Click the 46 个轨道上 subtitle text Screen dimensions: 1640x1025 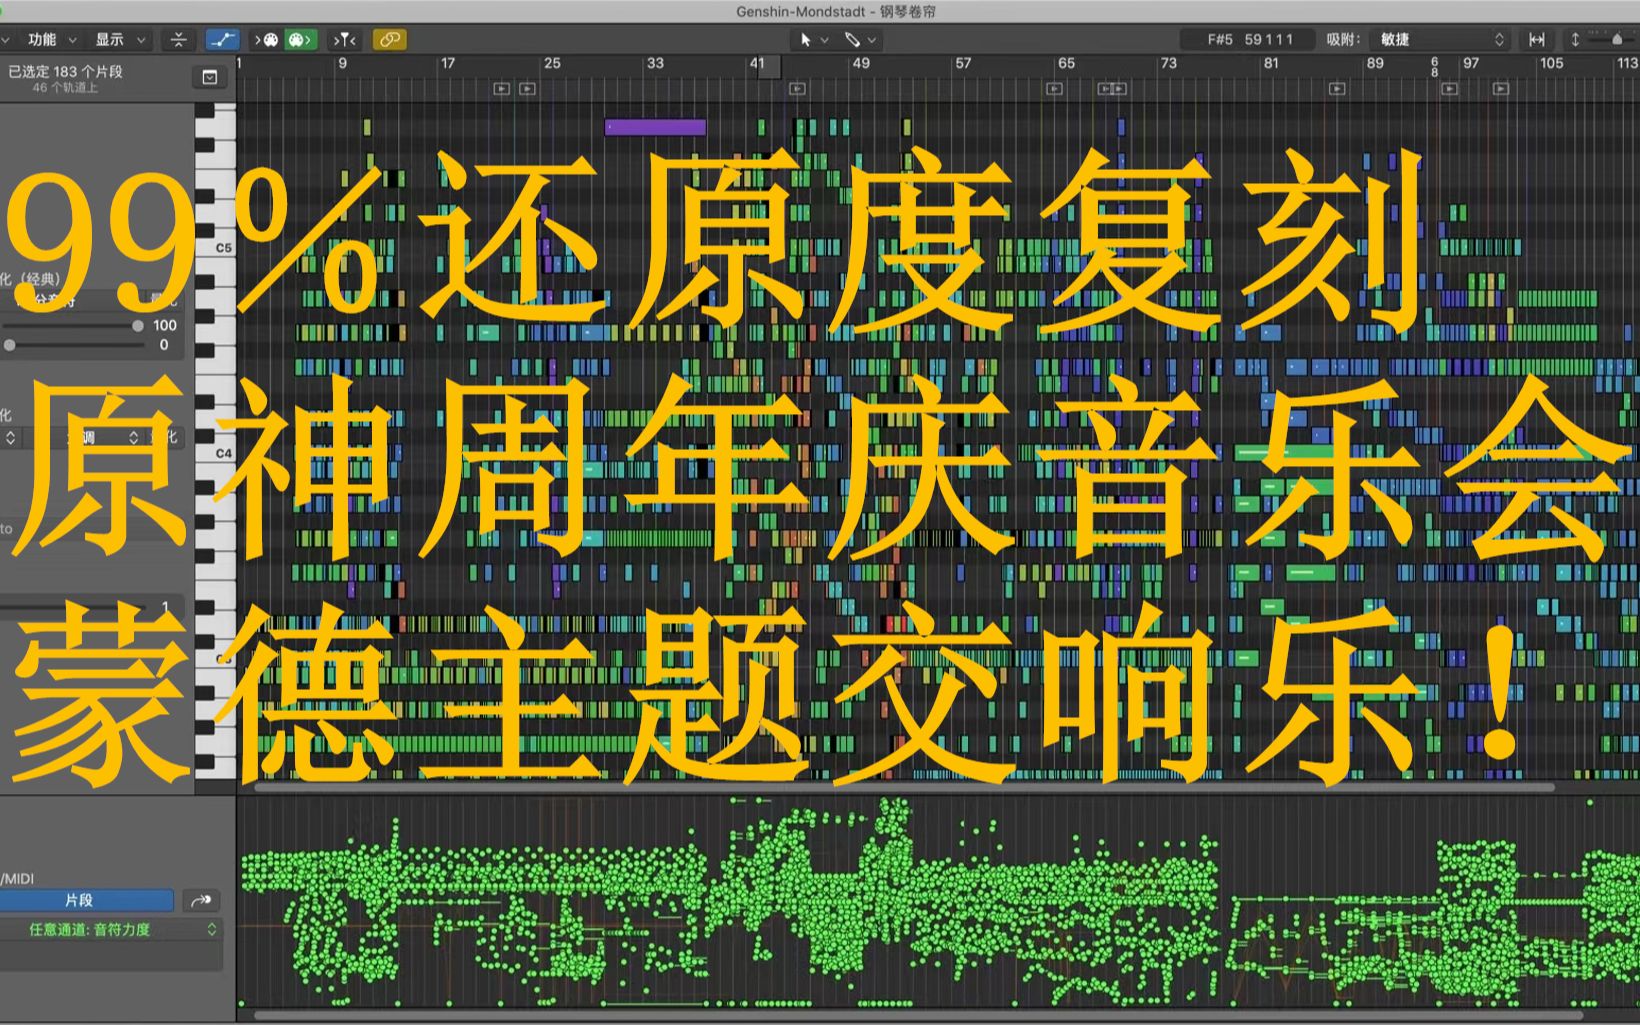(65, 88)
